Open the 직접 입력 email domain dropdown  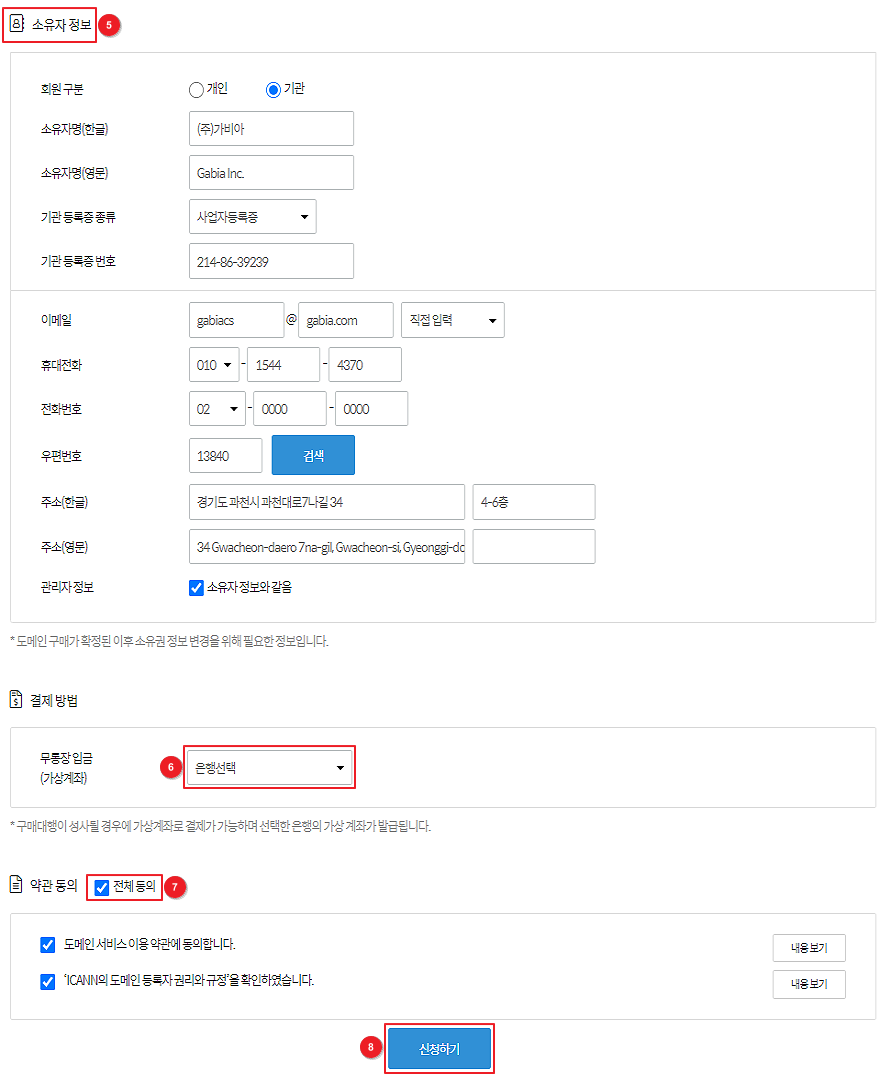coord(452,320)
